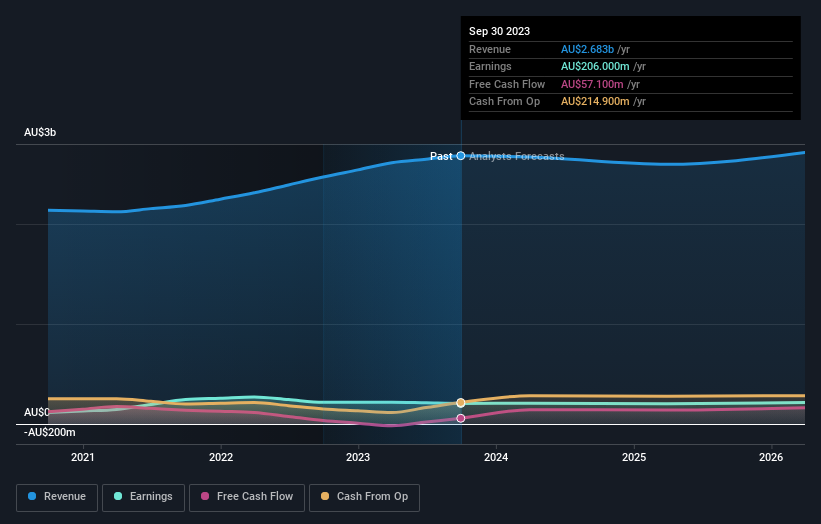This screenshot has width=821, height=524.
Task: Select the pink Free Cash Flow marker
Action: pos(461,418)
